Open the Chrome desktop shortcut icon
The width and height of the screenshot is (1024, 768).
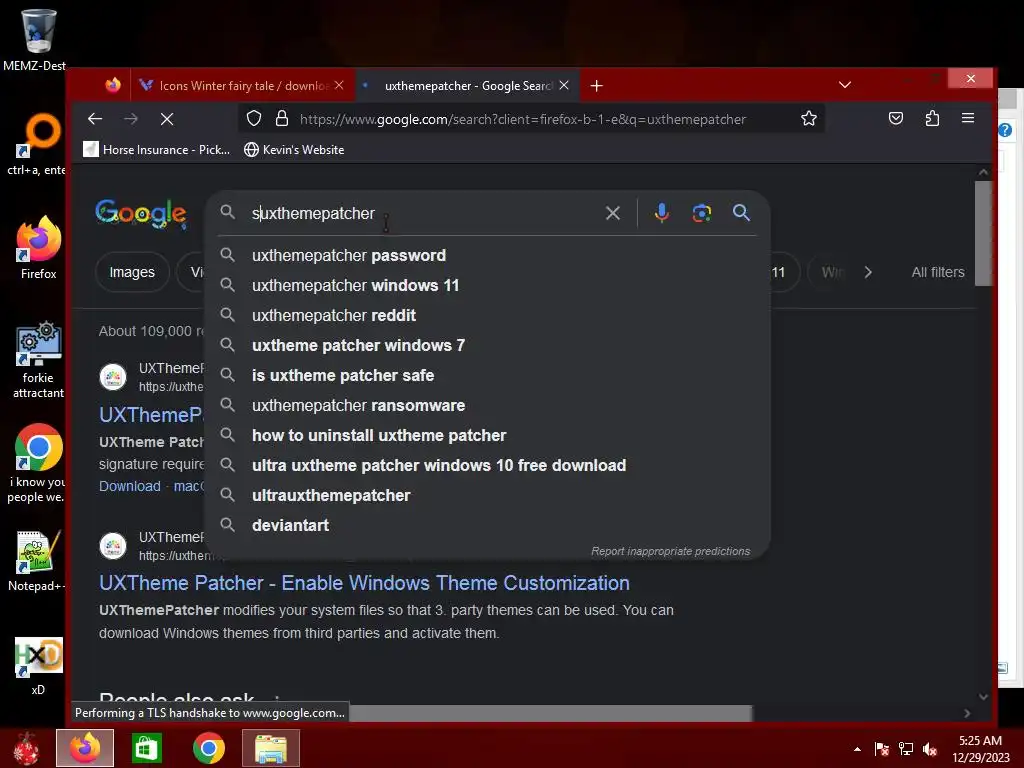[38, 447]
